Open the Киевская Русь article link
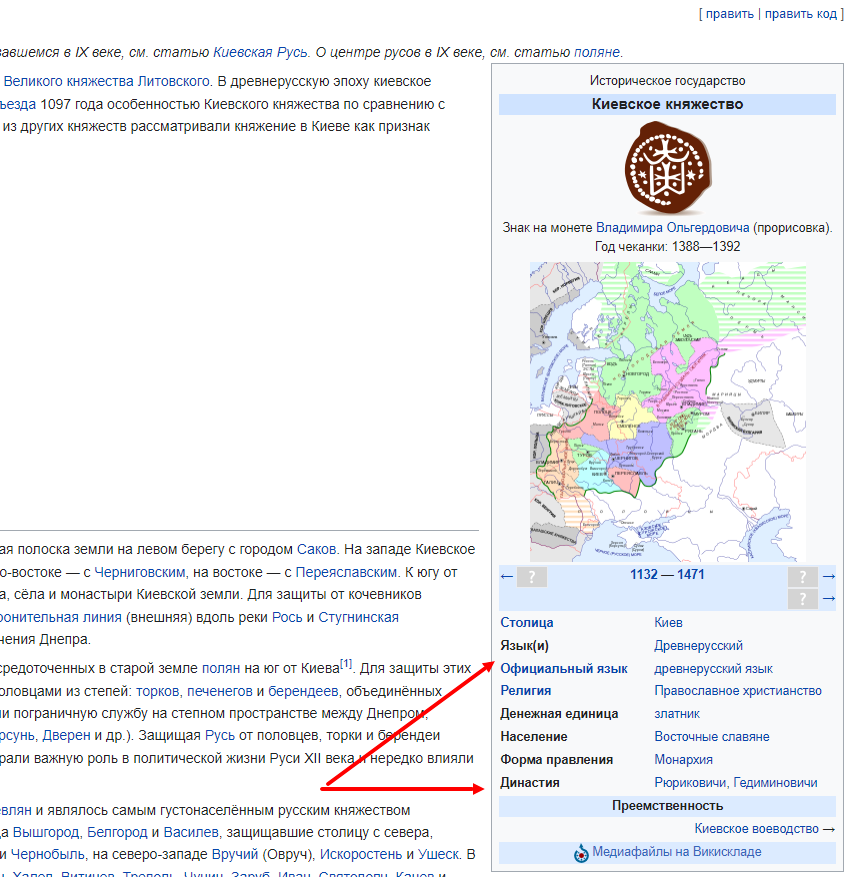The width and height of the screenshot is (860, 877). click(x=260, y=52)
